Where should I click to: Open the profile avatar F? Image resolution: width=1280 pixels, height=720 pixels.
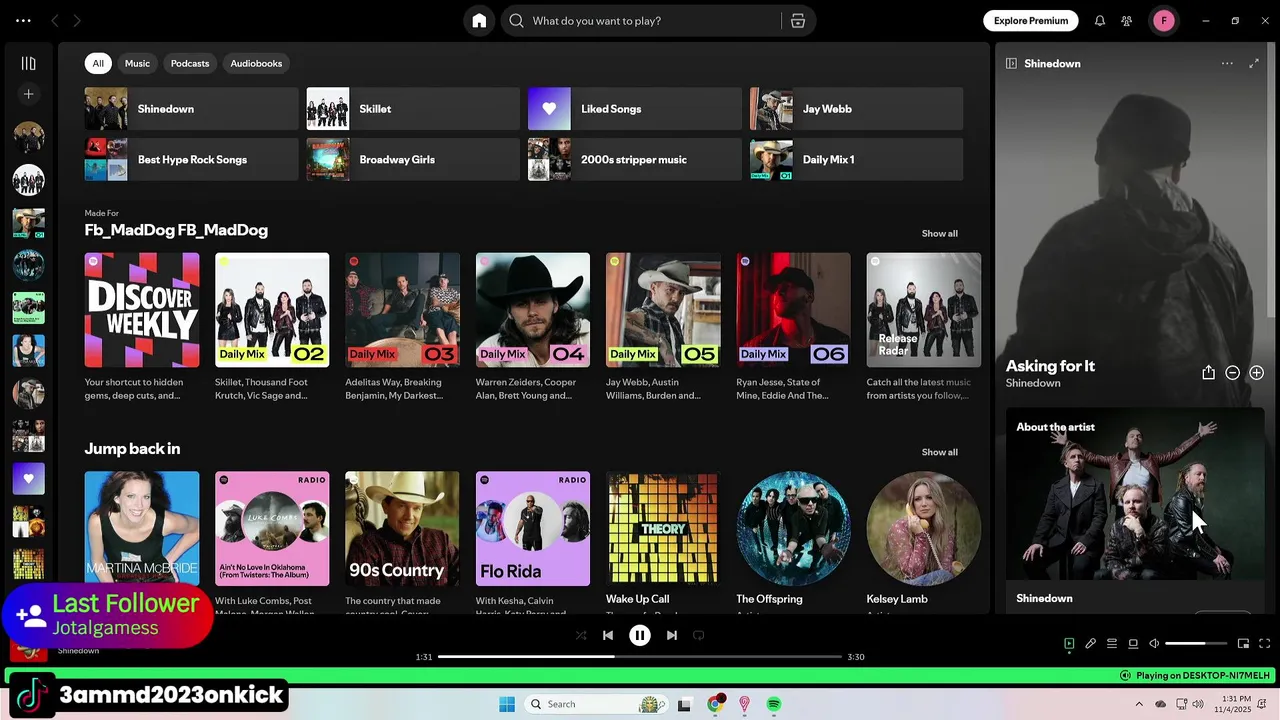[1164, 21]
